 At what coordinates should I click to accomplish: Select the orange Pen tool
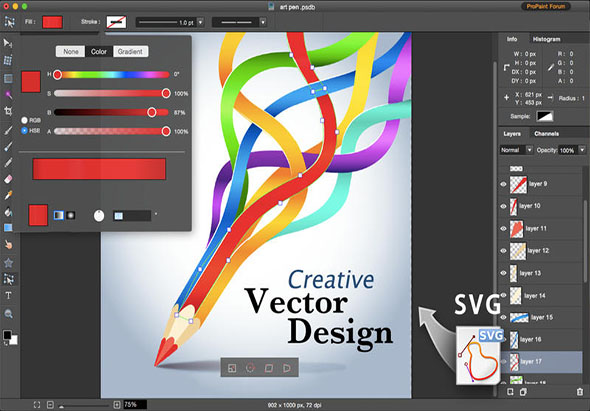pyautogui.click(x=8, y=195)
